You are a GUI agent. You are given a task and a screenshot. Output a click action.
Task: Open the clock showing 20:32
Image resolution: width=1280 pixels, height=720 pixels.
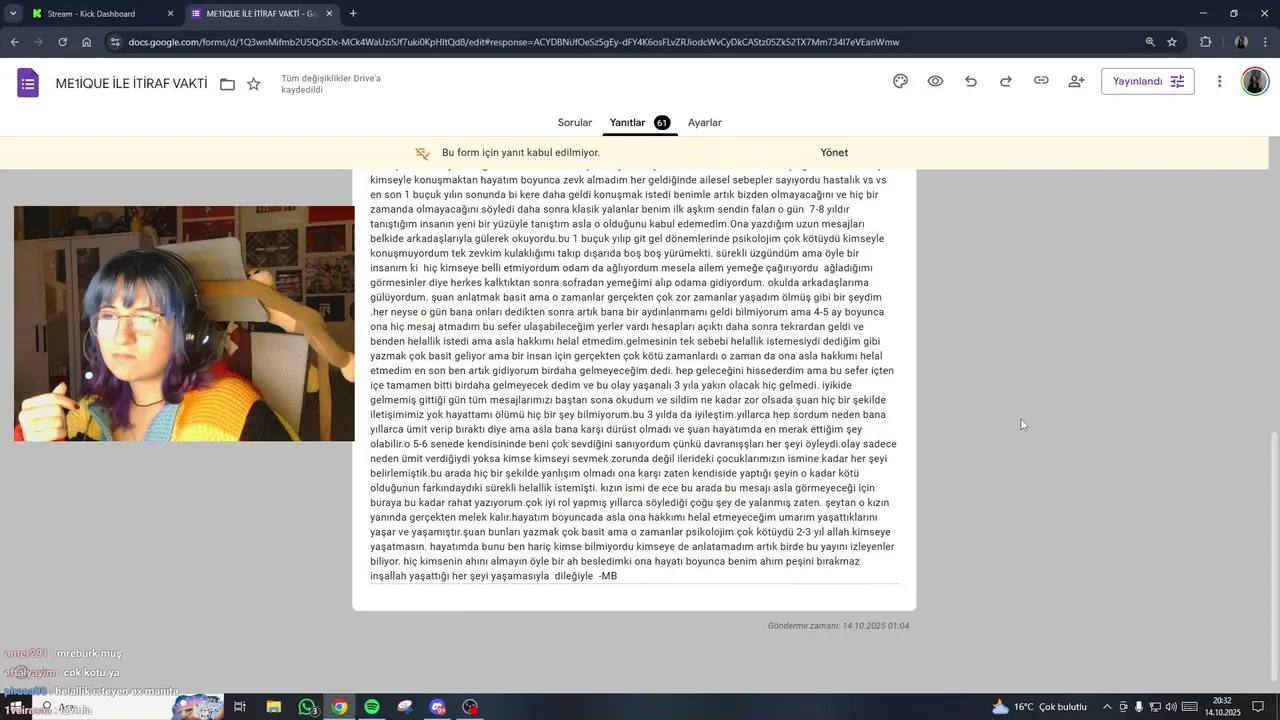coord(1222,707)
